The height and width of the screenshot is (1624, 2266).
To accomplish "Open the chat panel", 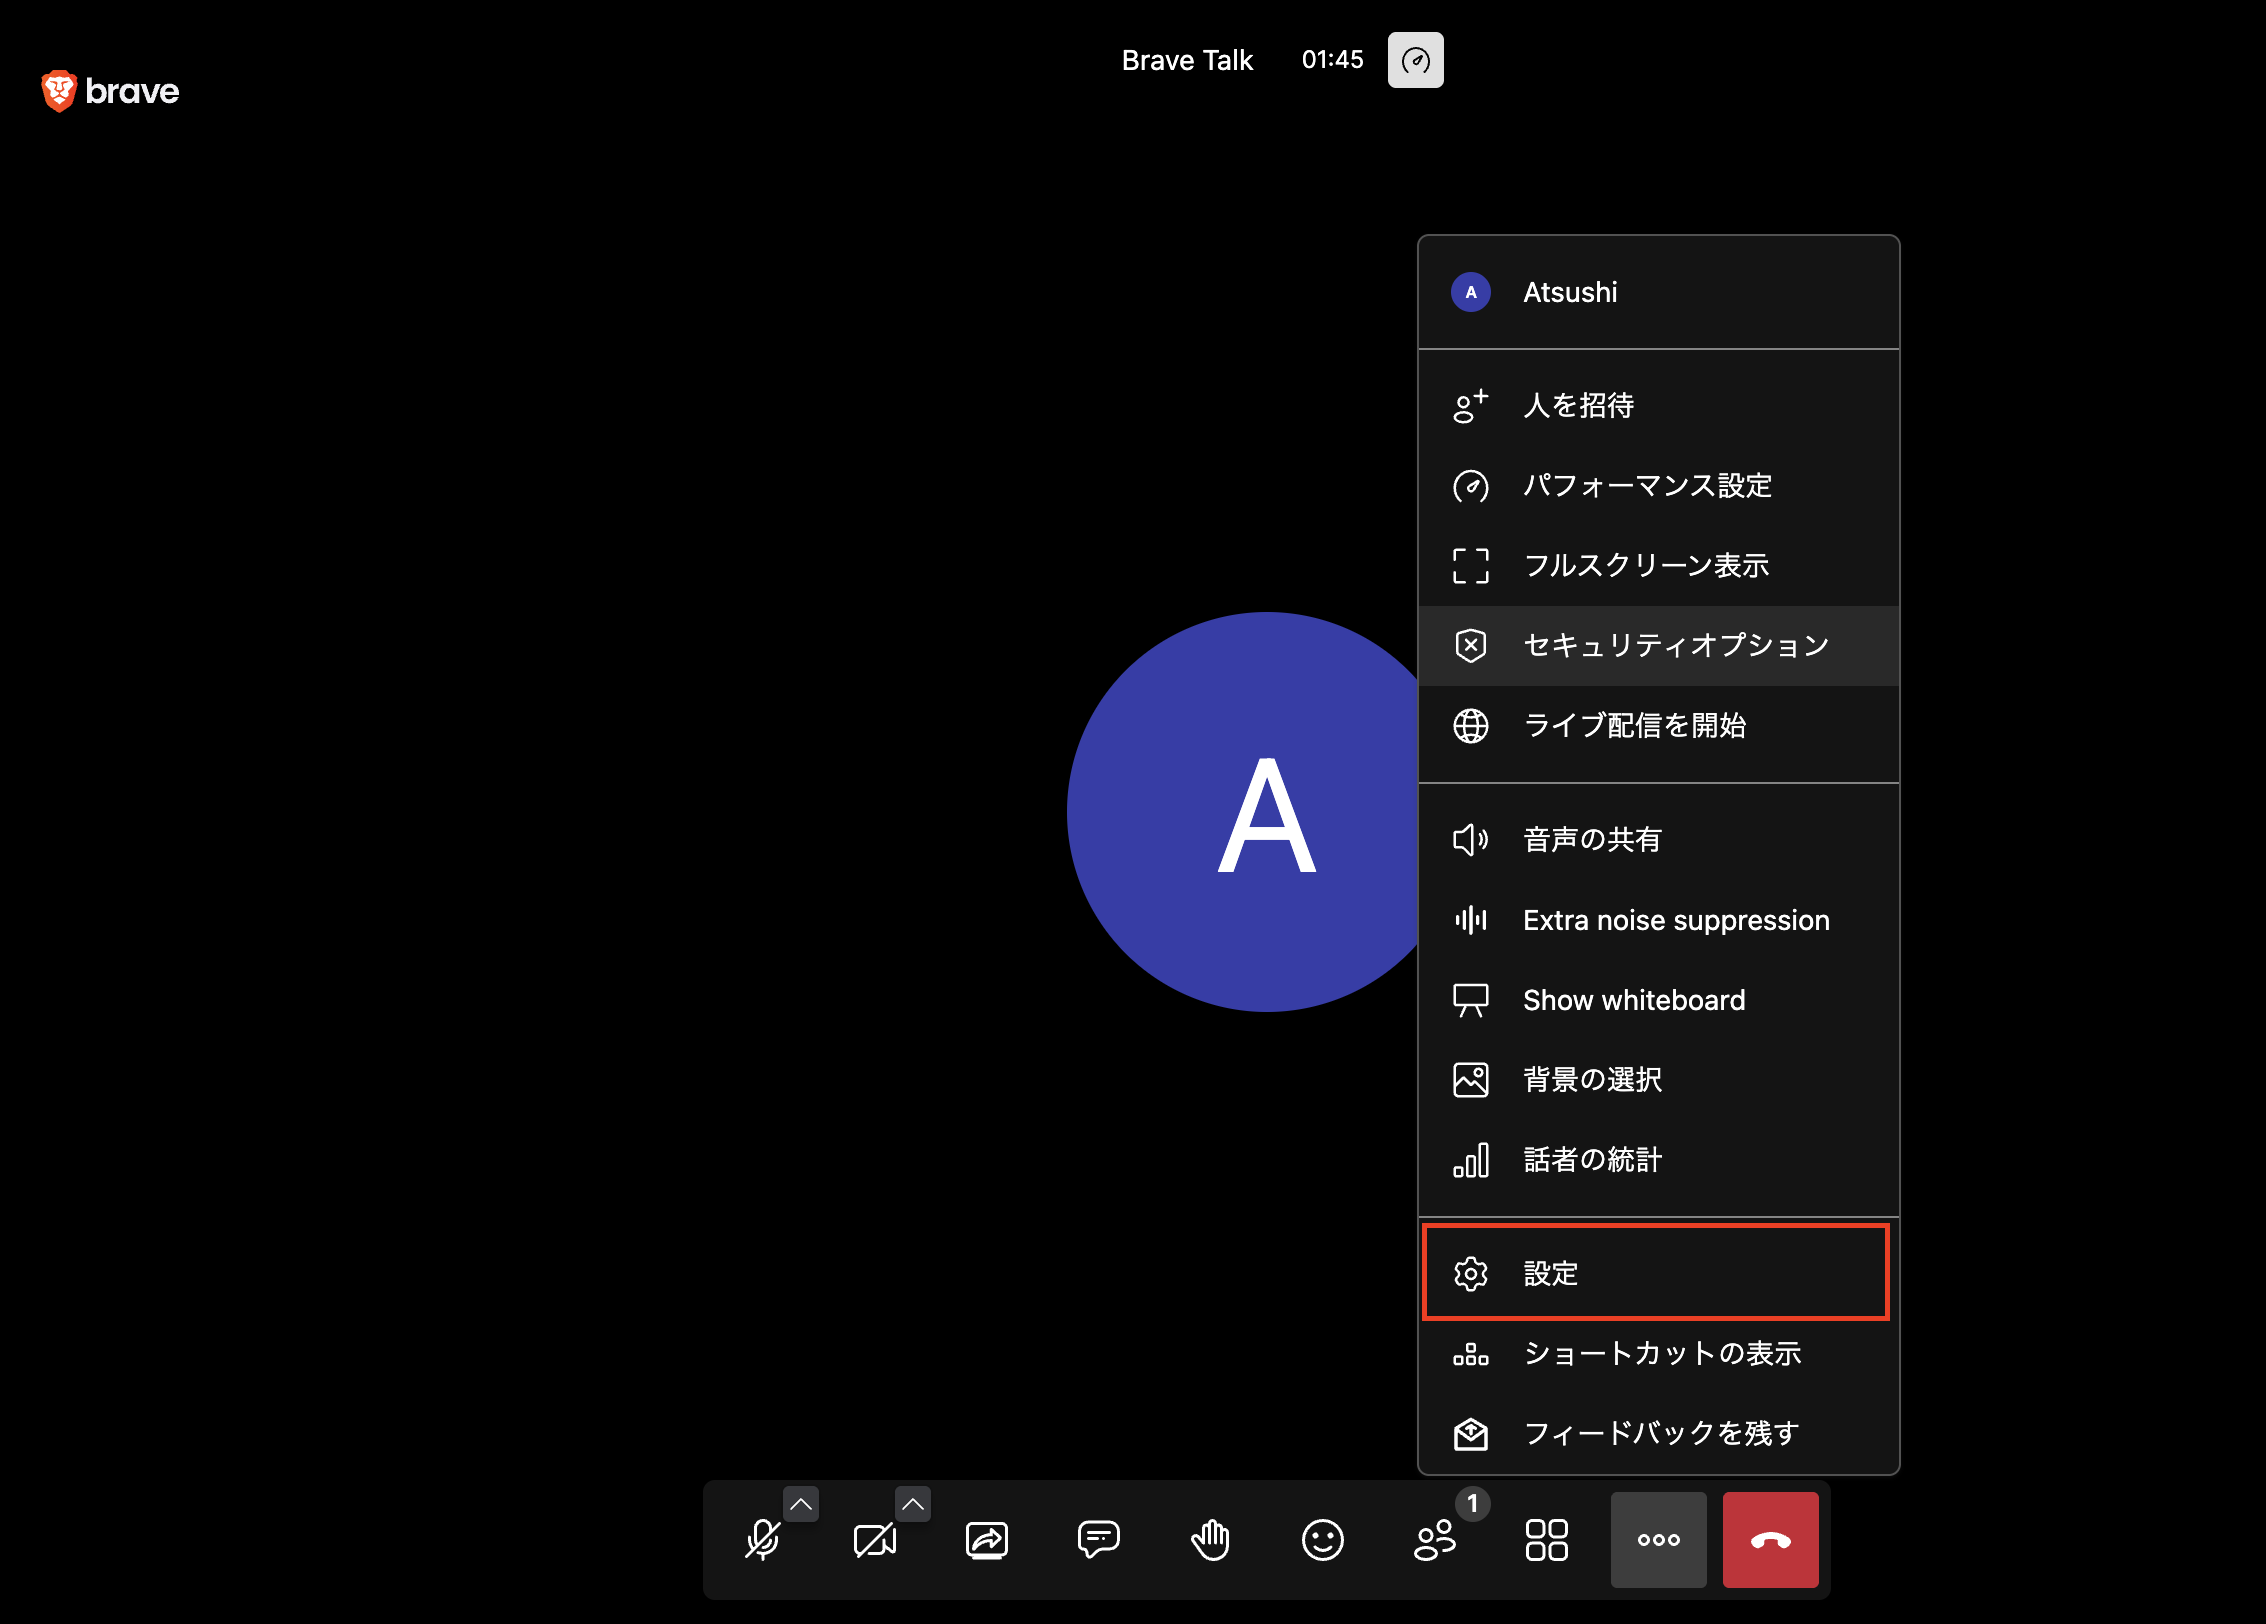I will click(1099, 1540).
